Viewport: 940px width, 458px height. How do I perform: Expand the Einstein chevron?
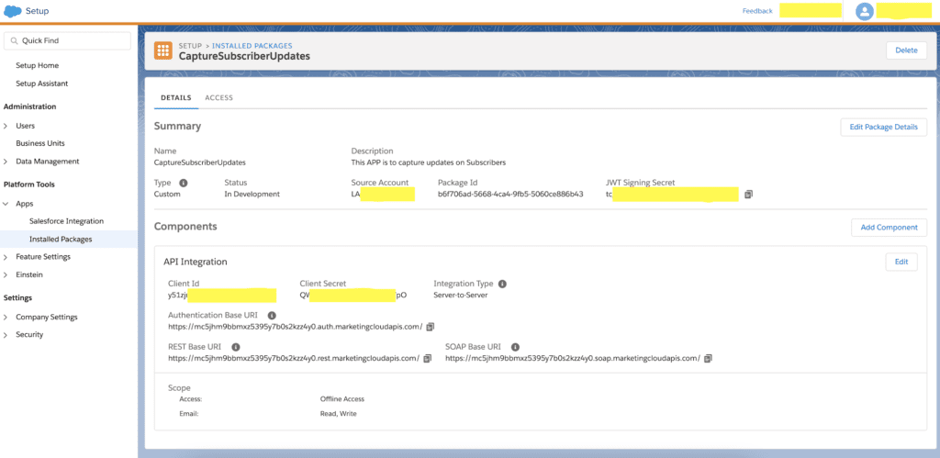pos(6,275)
